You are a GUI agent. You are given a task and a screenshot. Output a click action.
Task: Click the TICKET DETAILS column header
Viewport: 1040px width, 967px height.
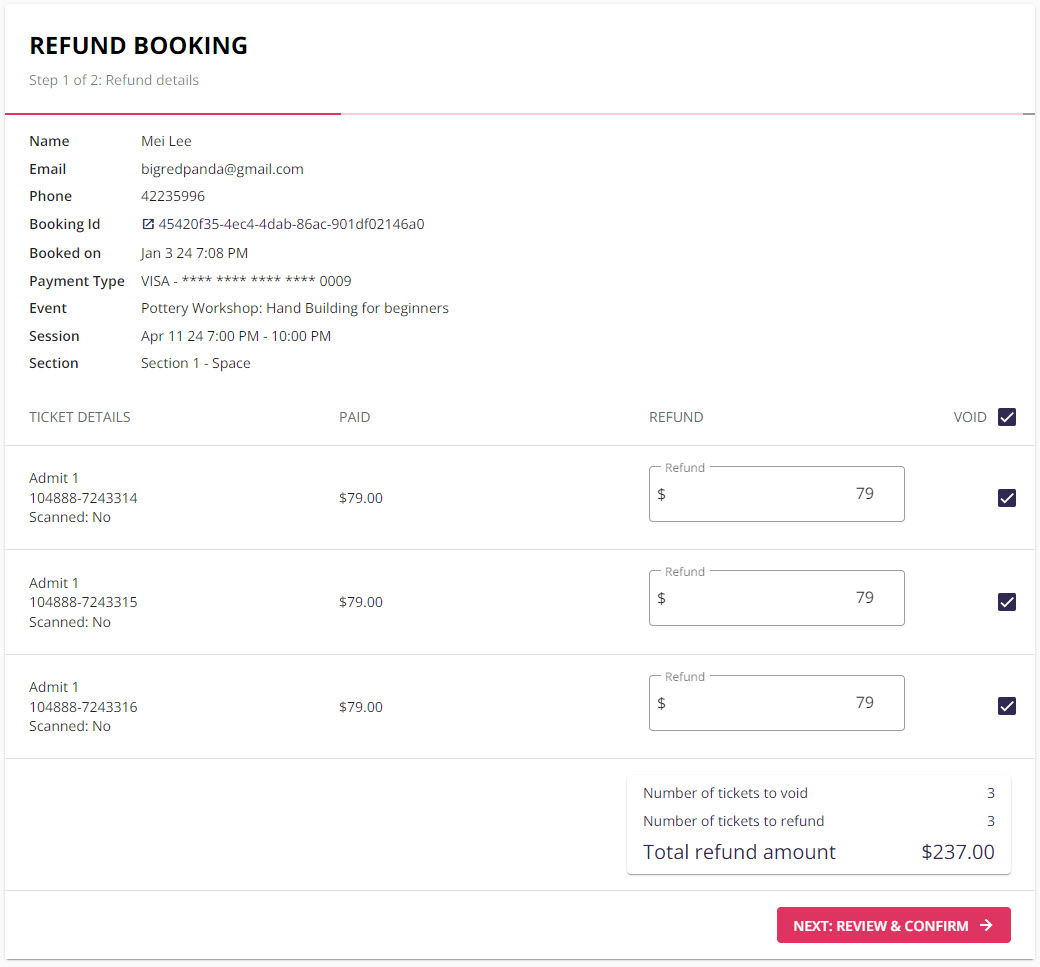(80, 417)
